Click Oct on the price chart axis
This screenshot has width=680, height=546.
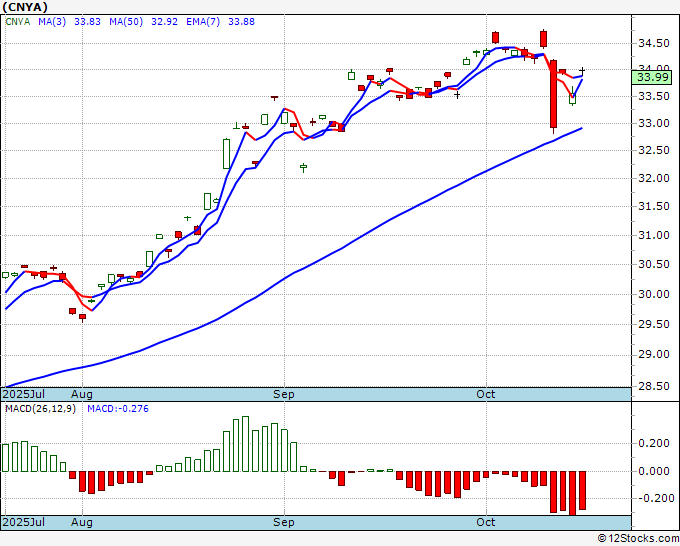[486, 394]
